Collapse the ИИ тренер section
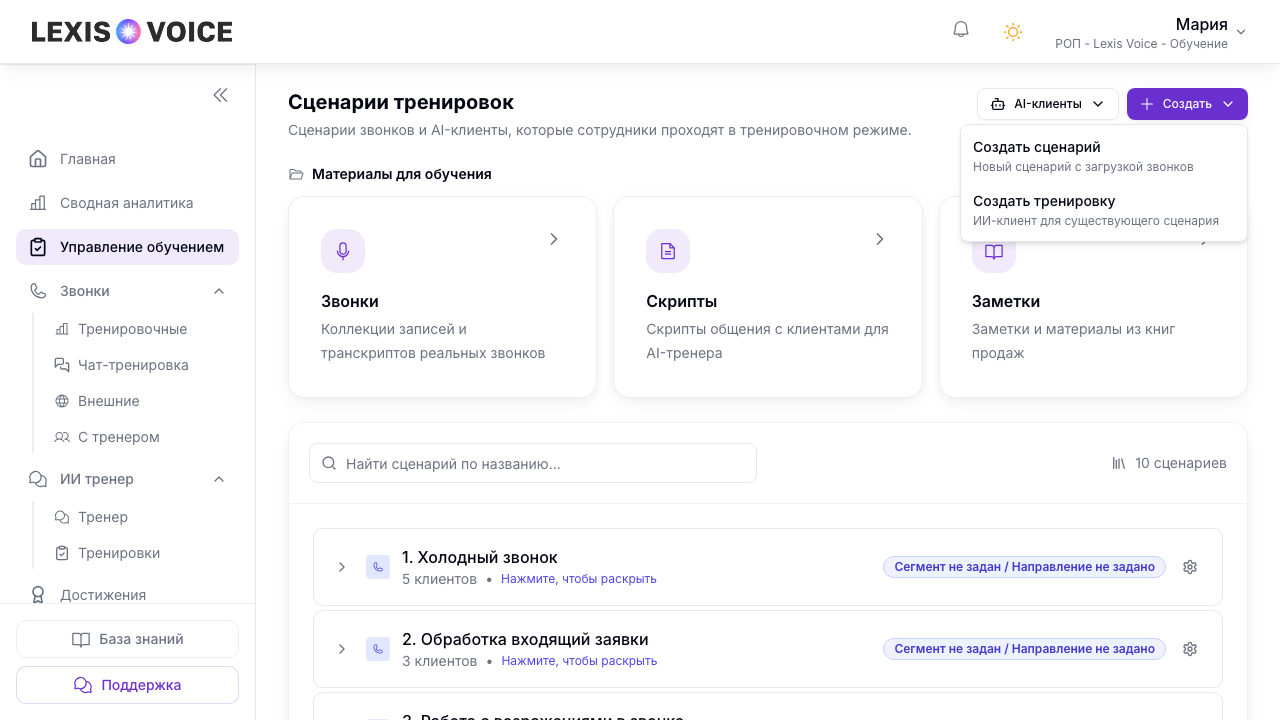The width and height of the screenshot is (1280, 720). [219, 479]
